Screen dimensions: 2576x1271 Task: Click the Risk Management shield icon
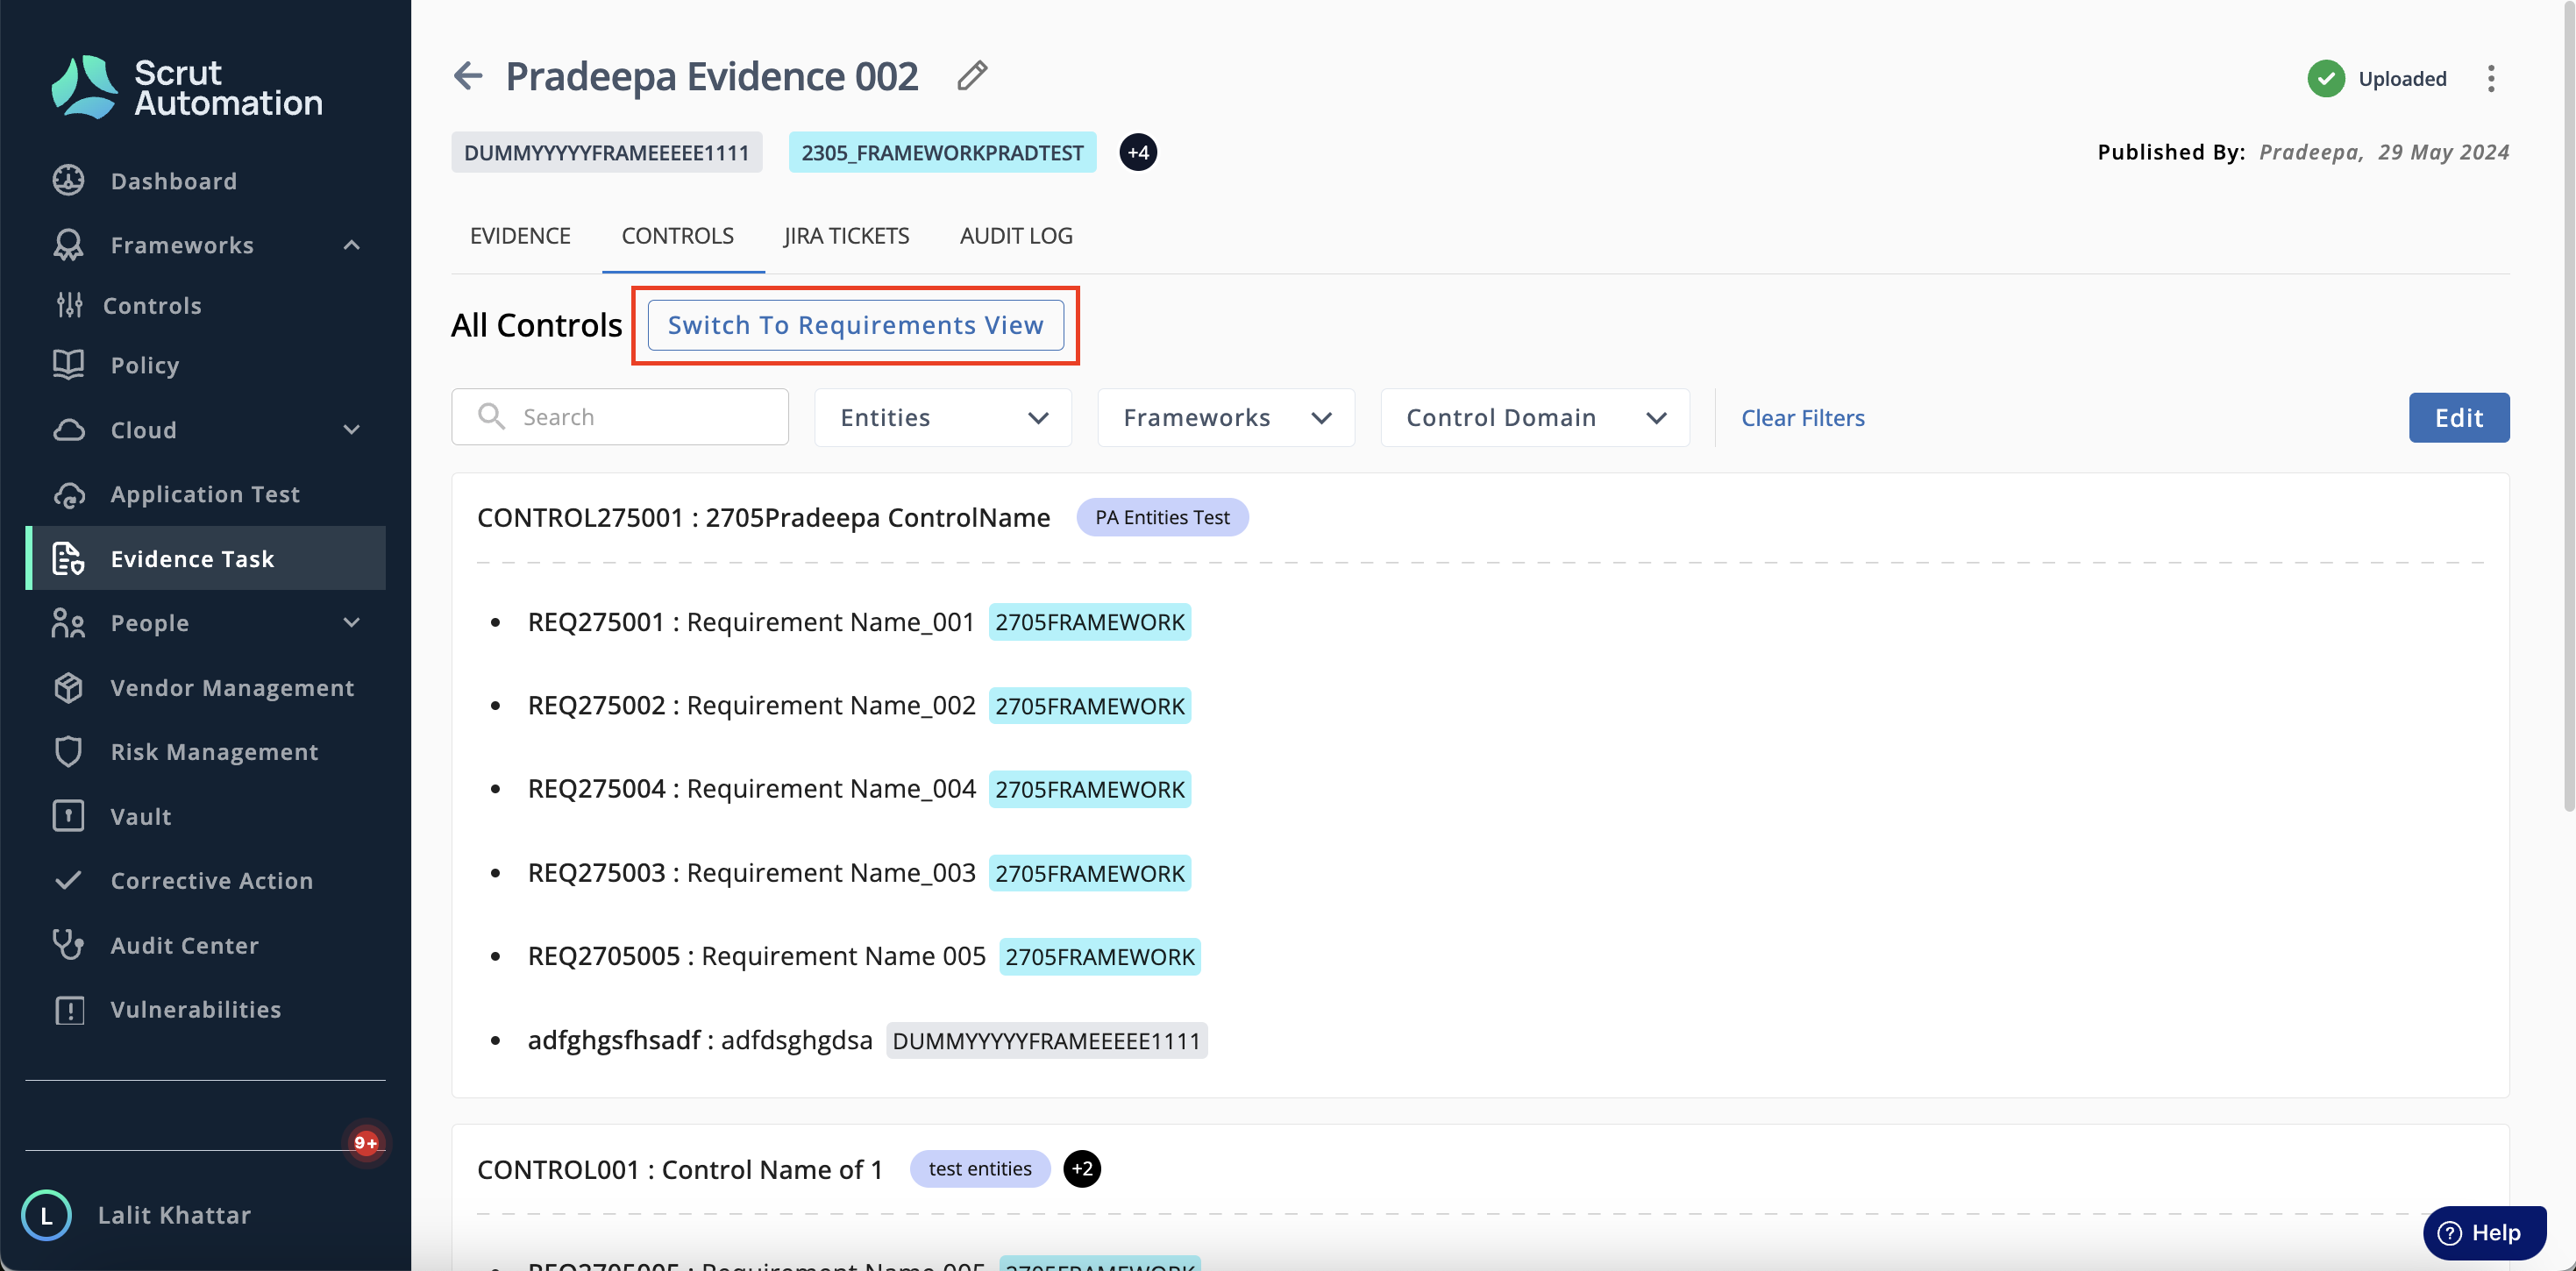tap(68, 751)
